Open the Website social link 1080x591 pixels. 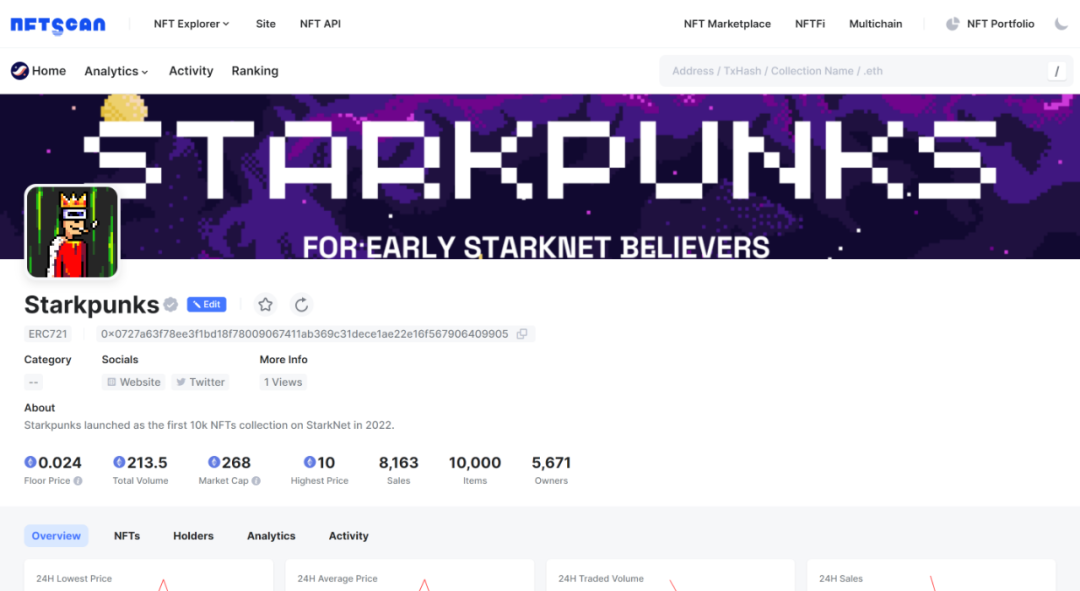point(134,382)
